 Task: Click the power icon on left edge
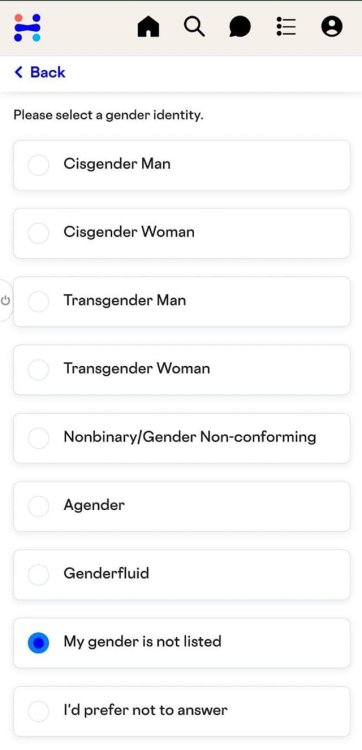6,301
